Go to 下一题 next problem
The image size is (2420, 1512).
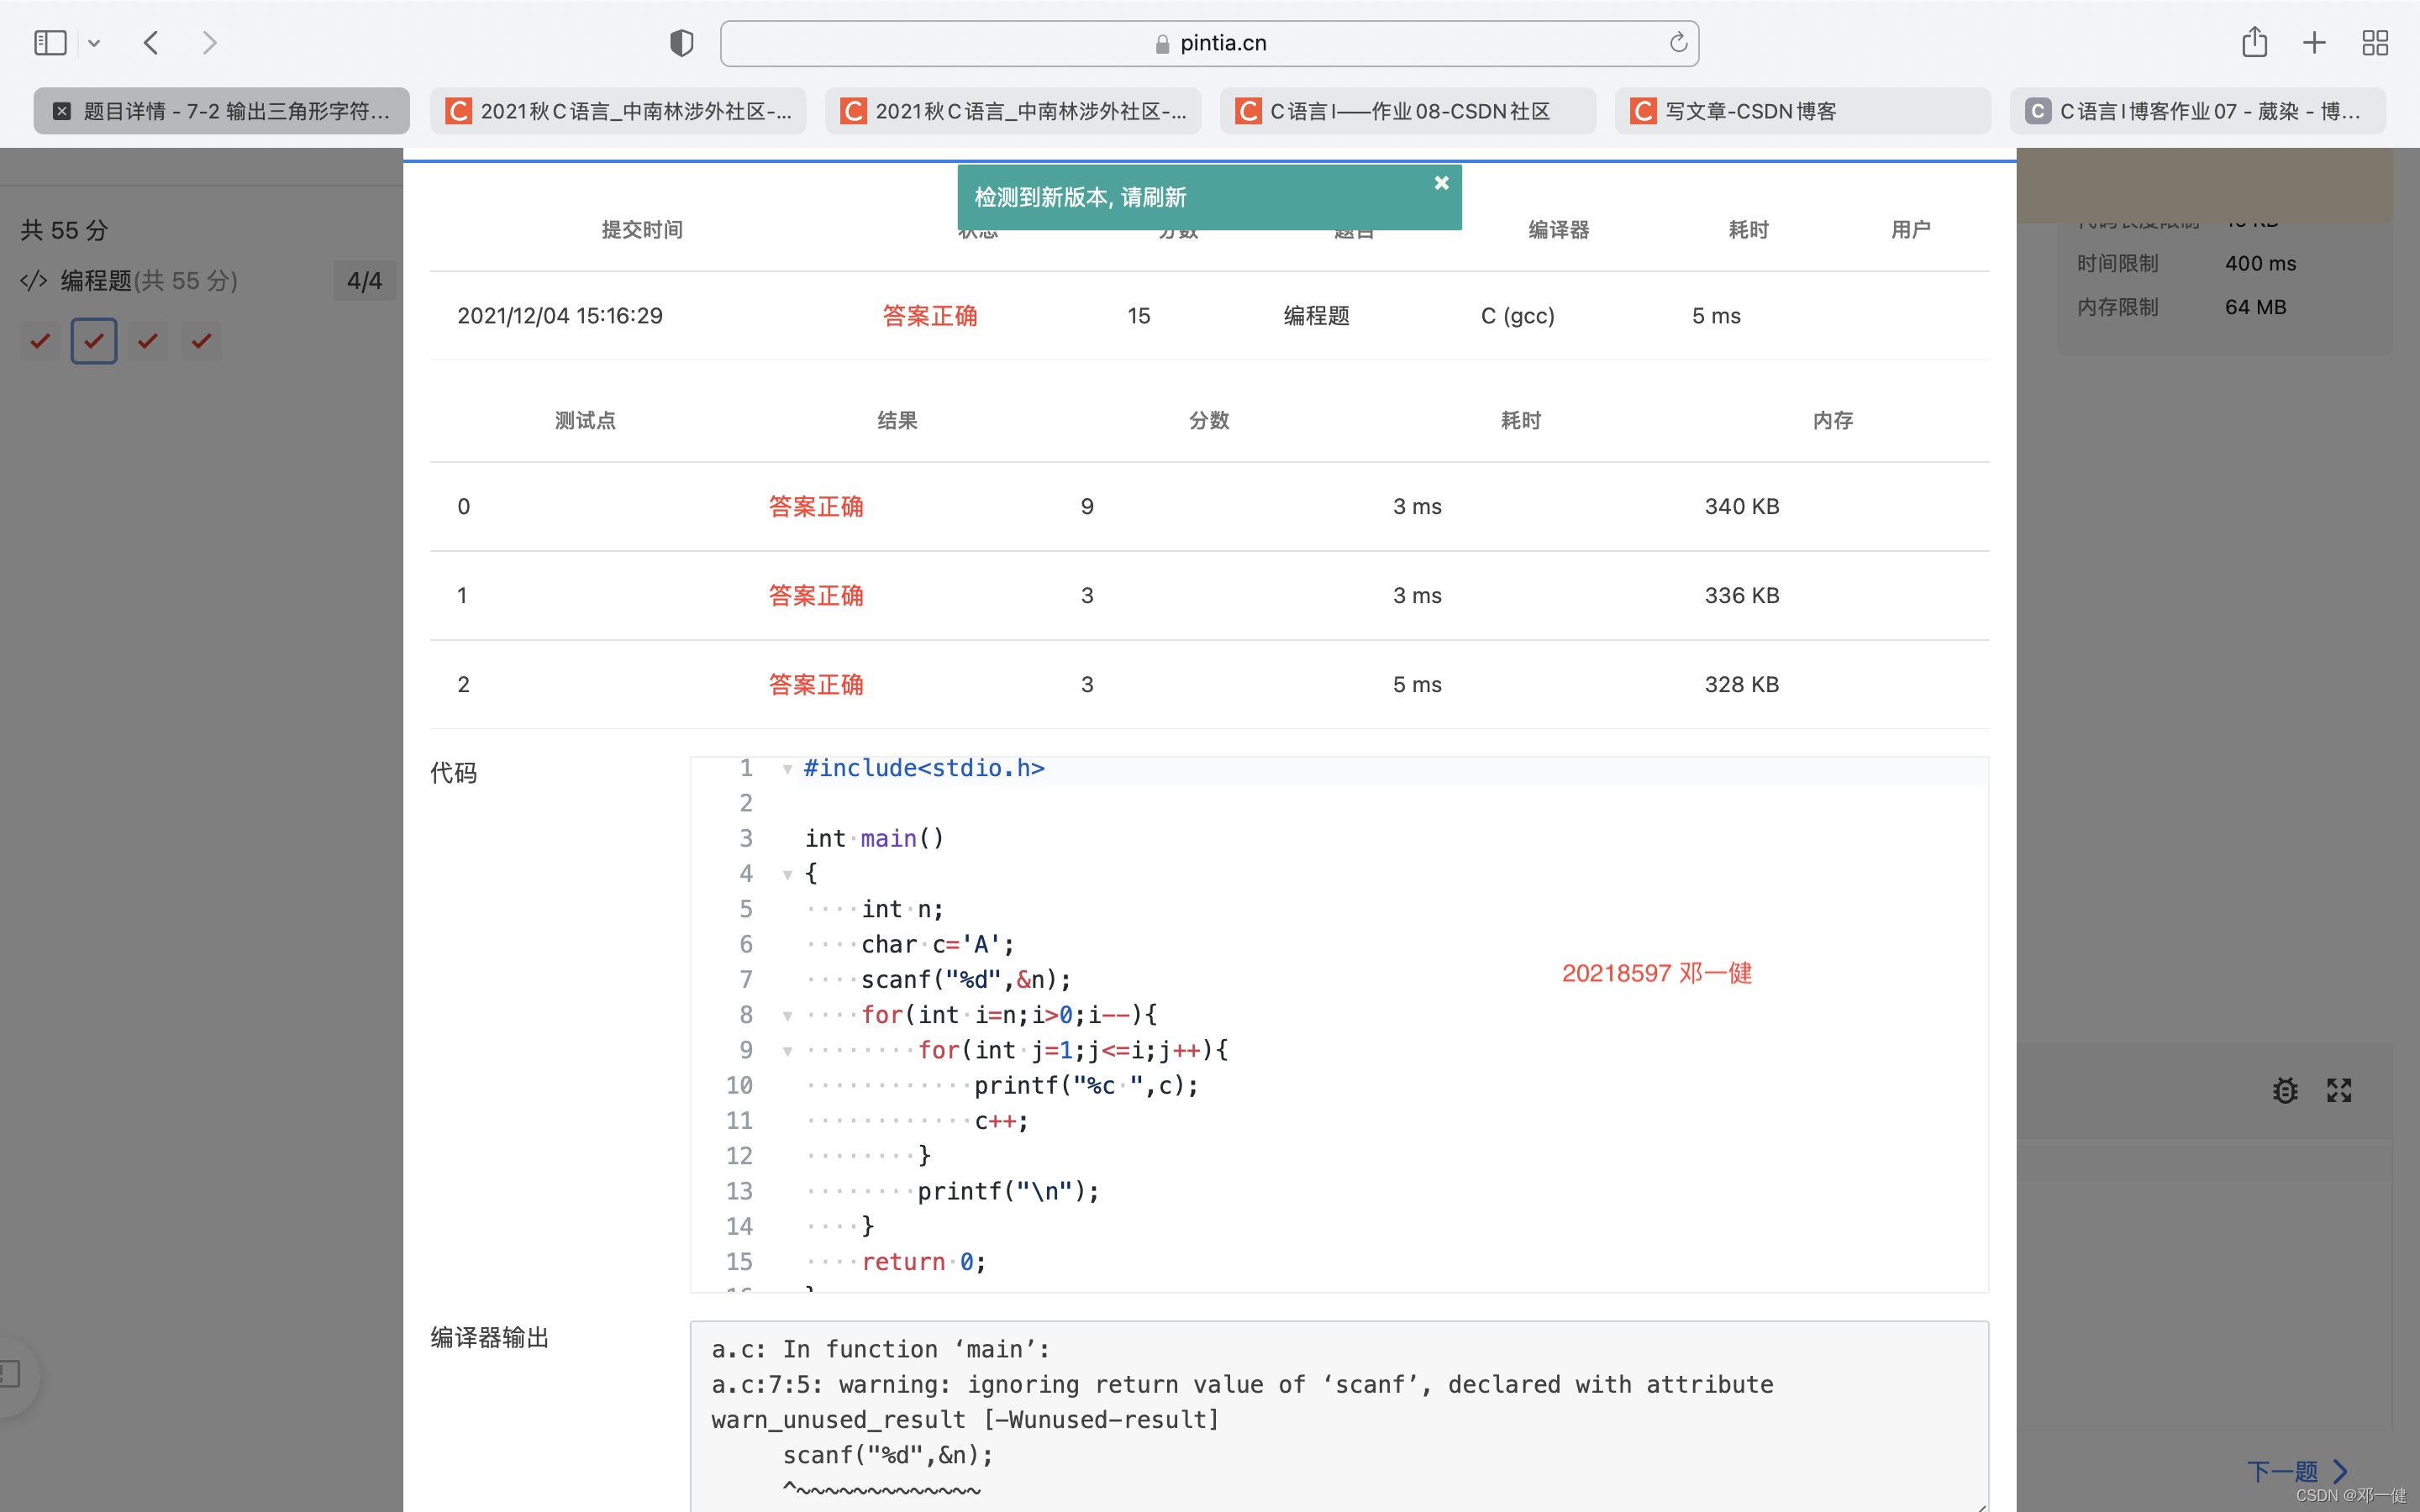click(2297, 1471)
